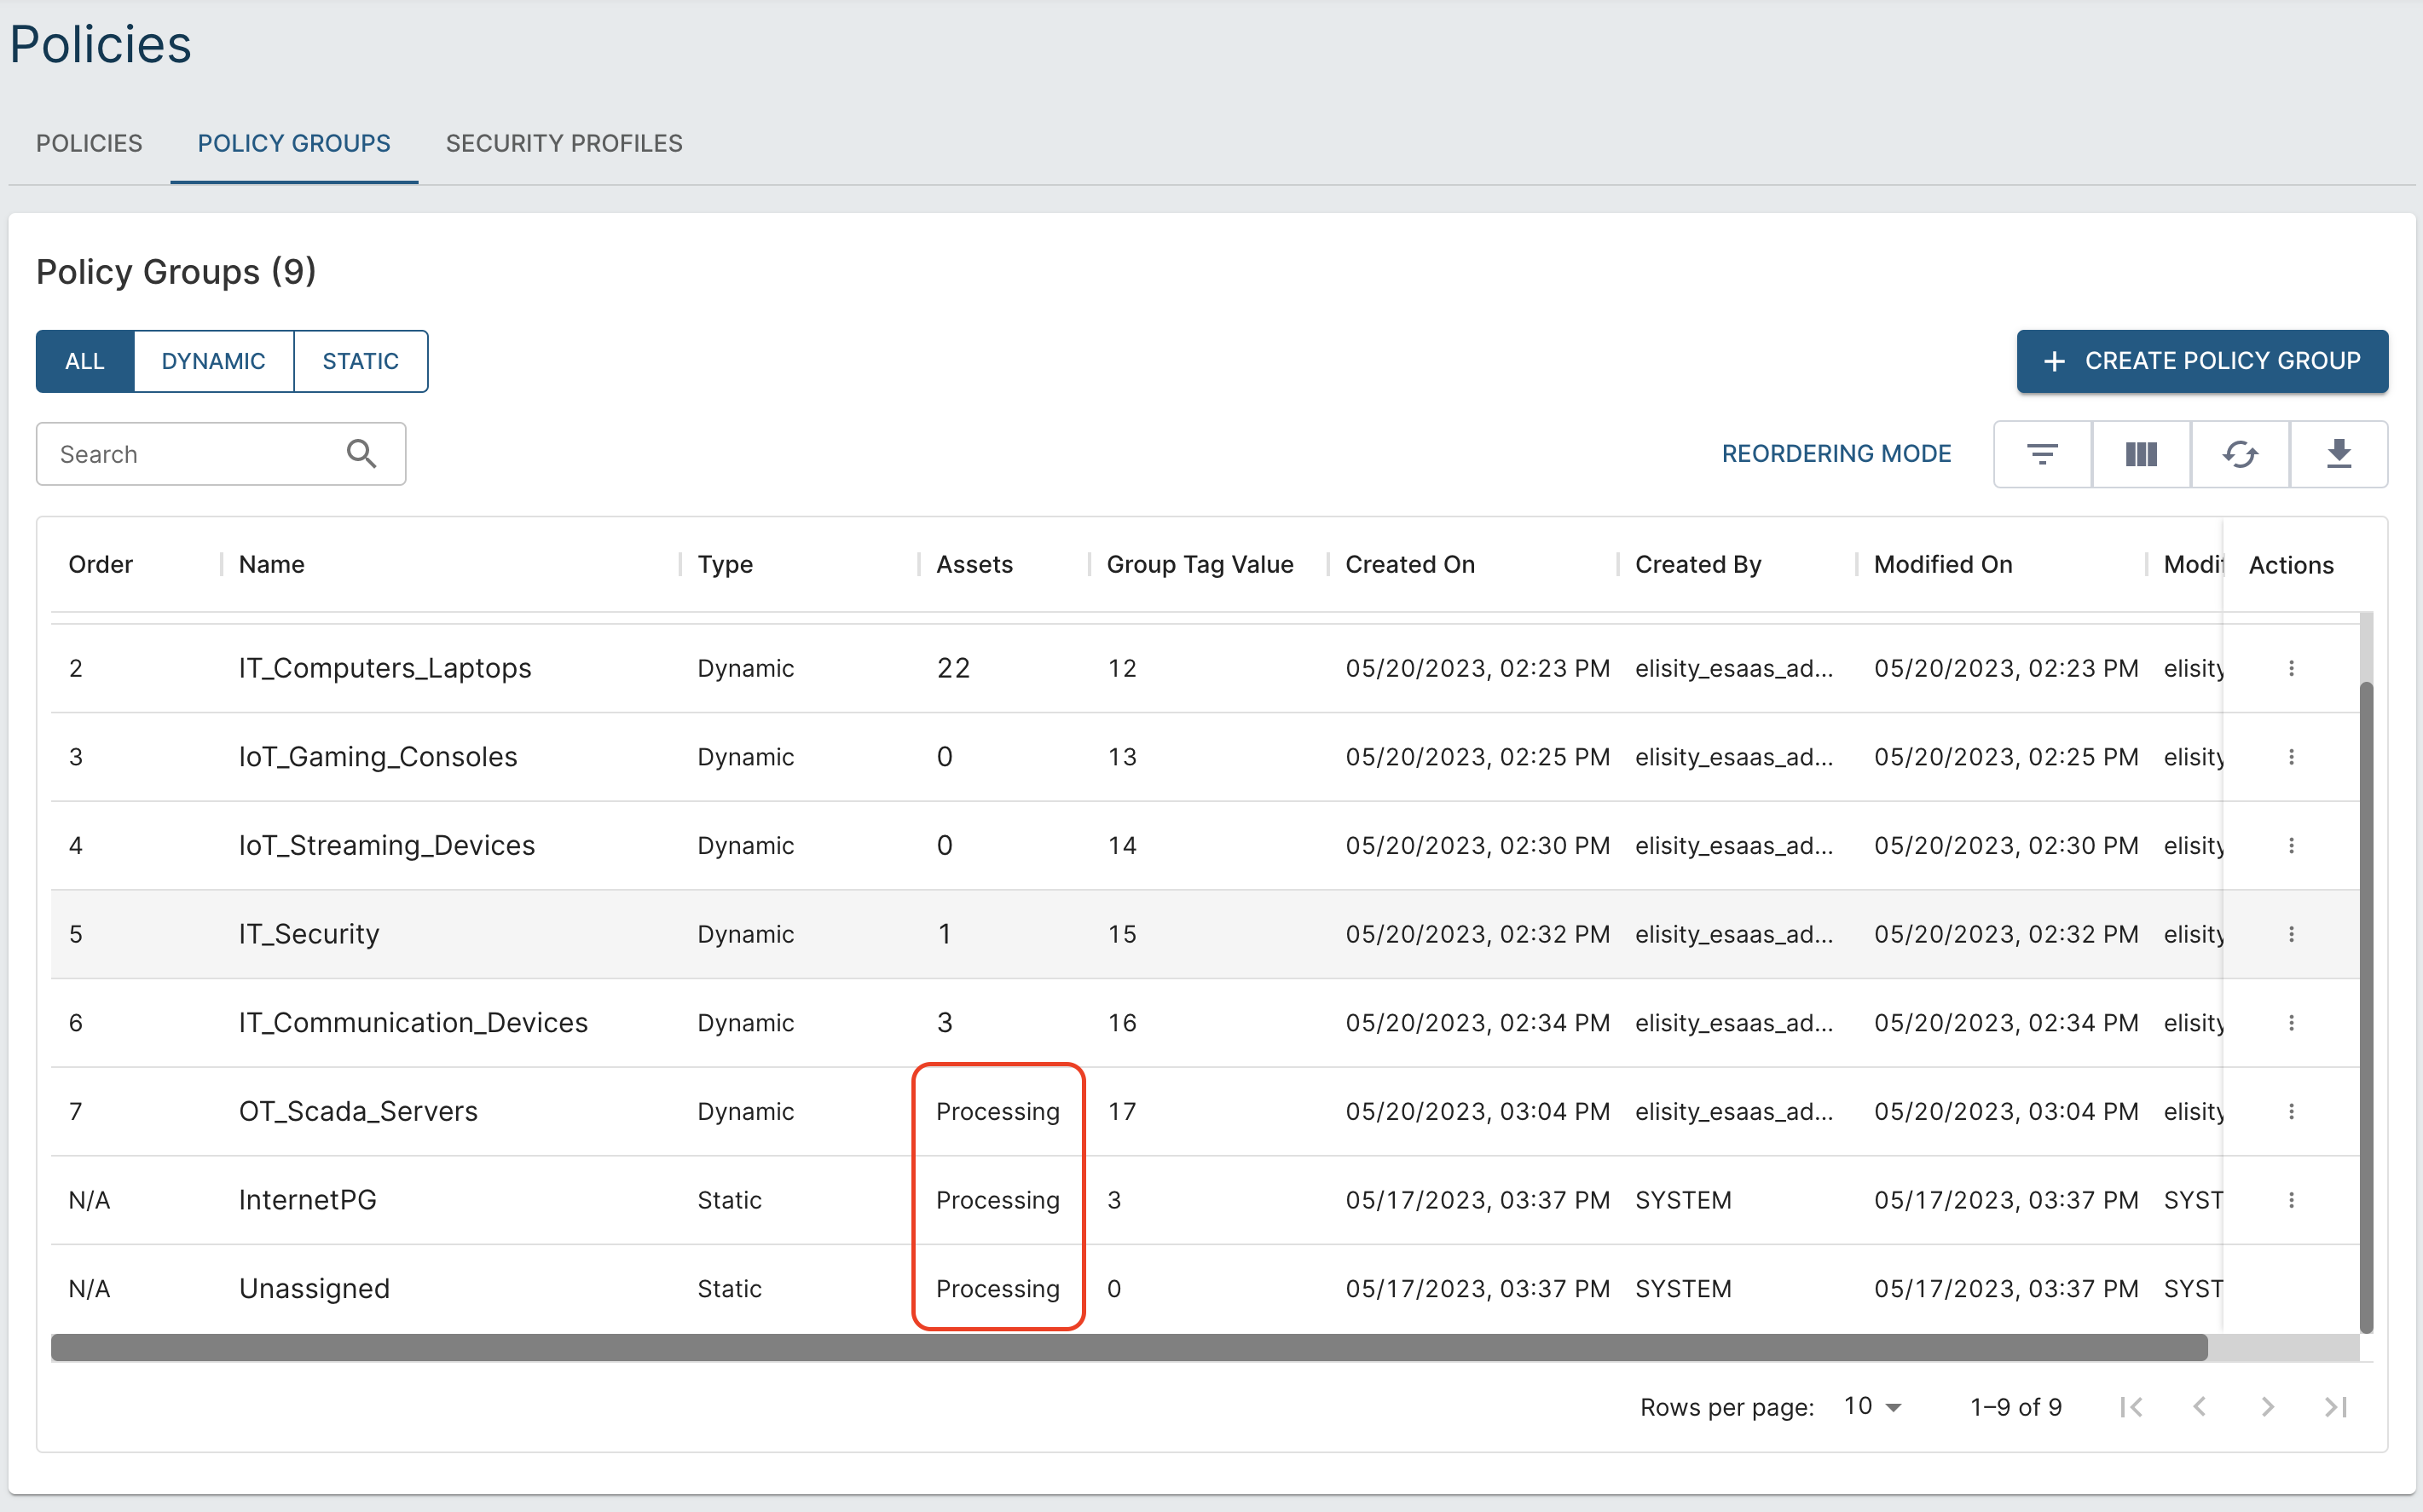This screenshot has height=1512, width=2423.
Task: Open actions menu for IT_Communication_Devices
Action: [x=2291, y=1023]
